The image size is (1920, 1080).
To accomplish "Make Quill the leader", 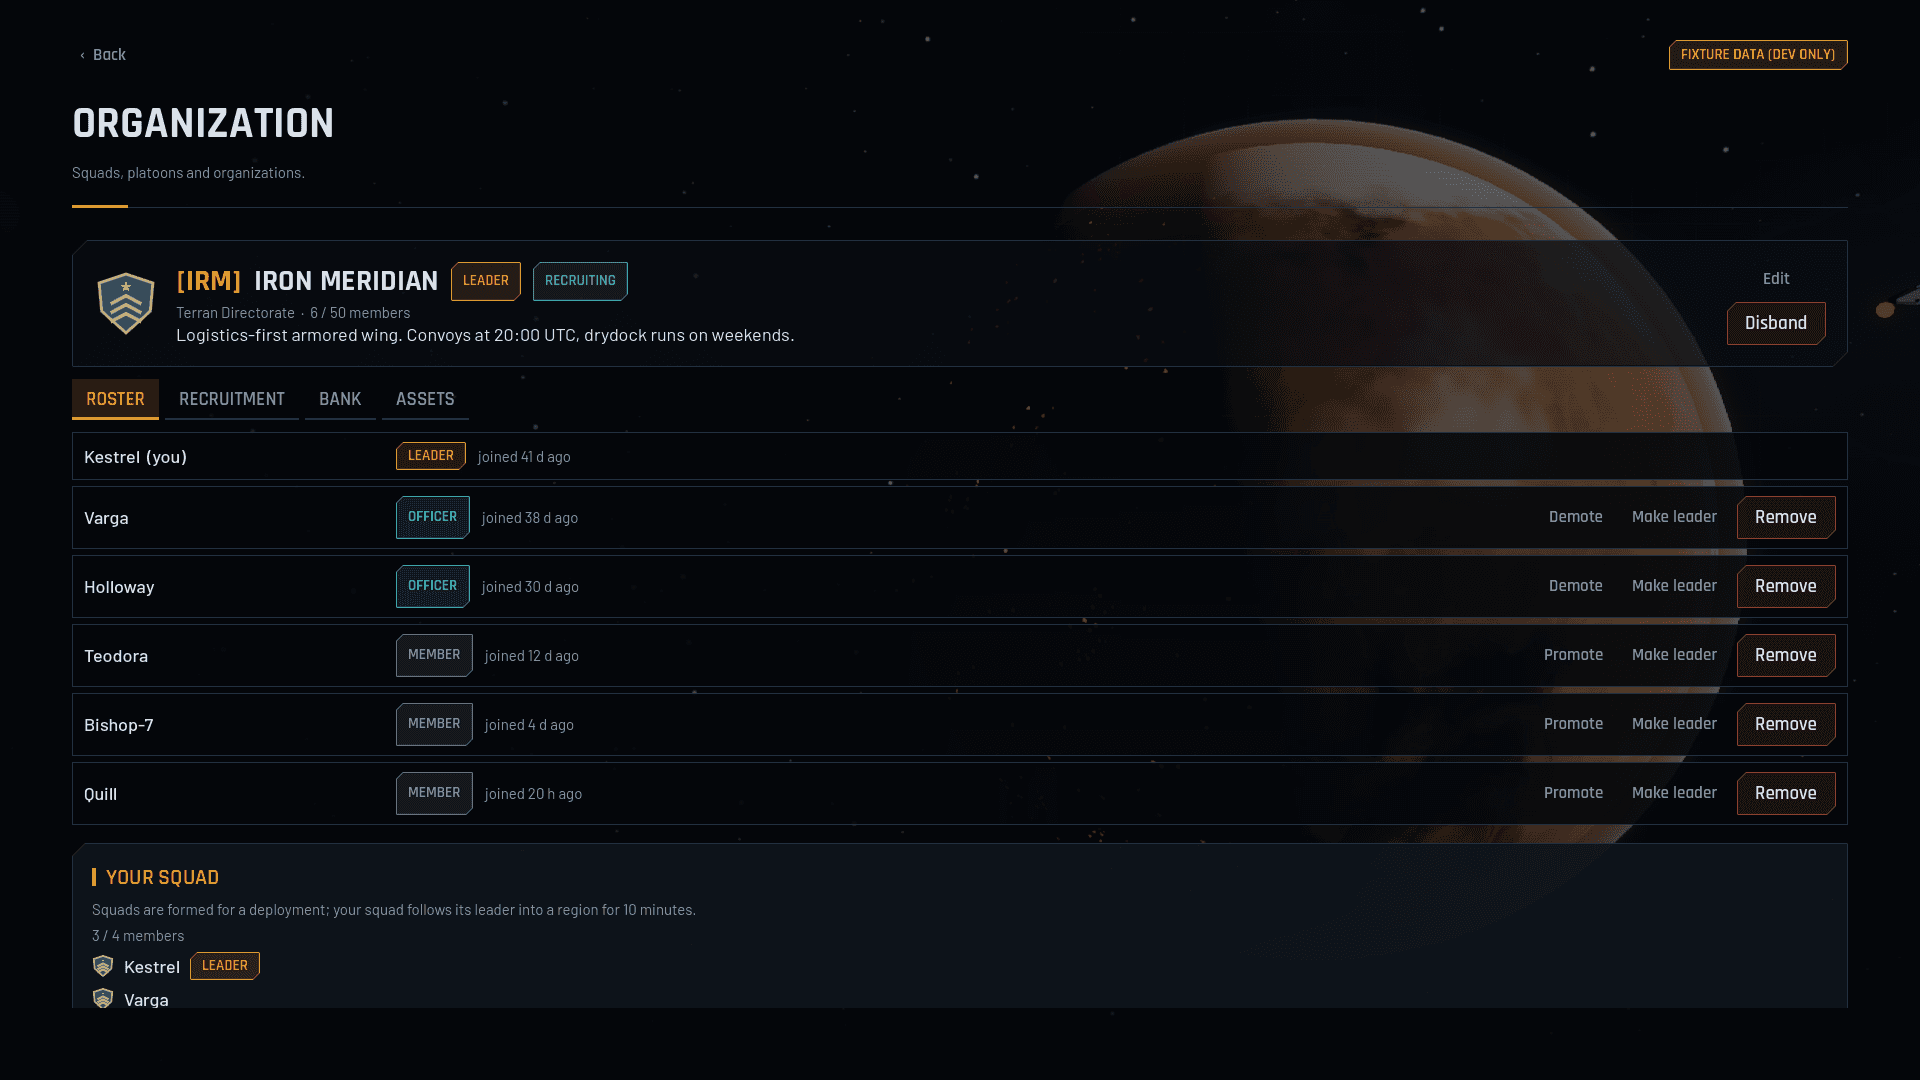I will tap(1674, 793).
